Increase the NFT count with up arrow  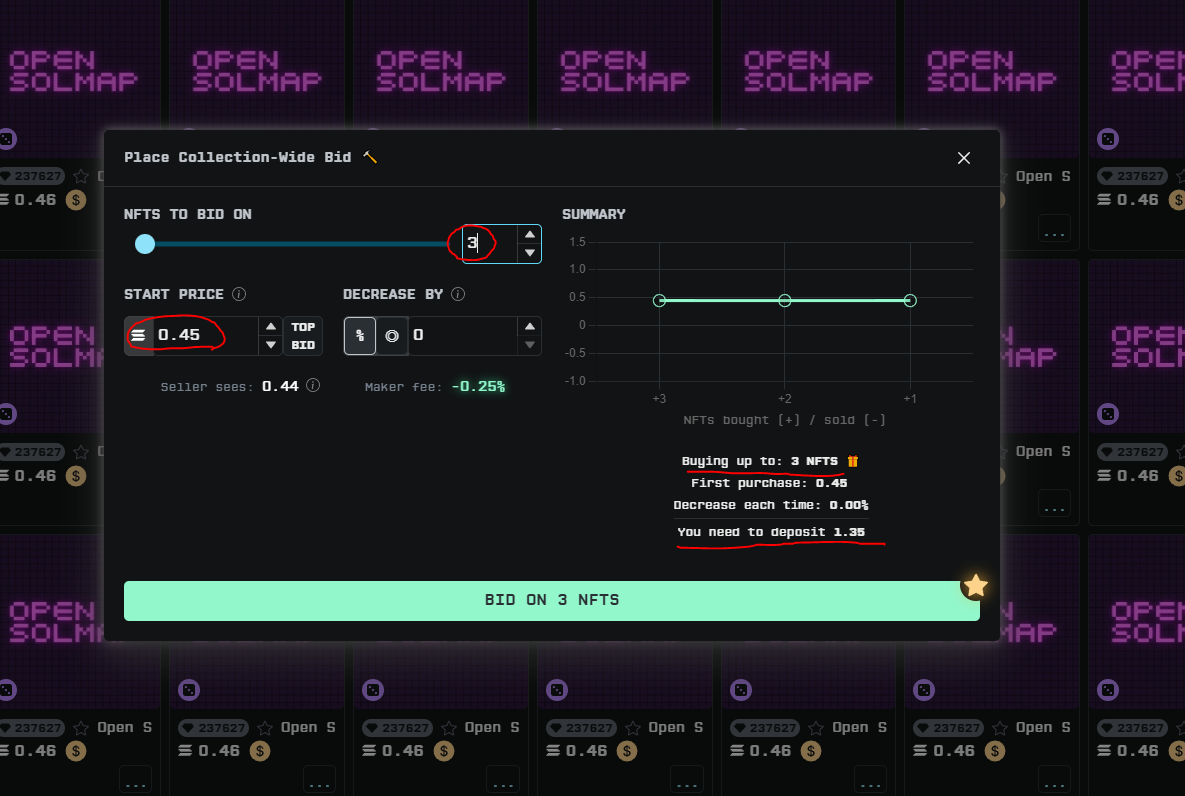click(530, 234)
